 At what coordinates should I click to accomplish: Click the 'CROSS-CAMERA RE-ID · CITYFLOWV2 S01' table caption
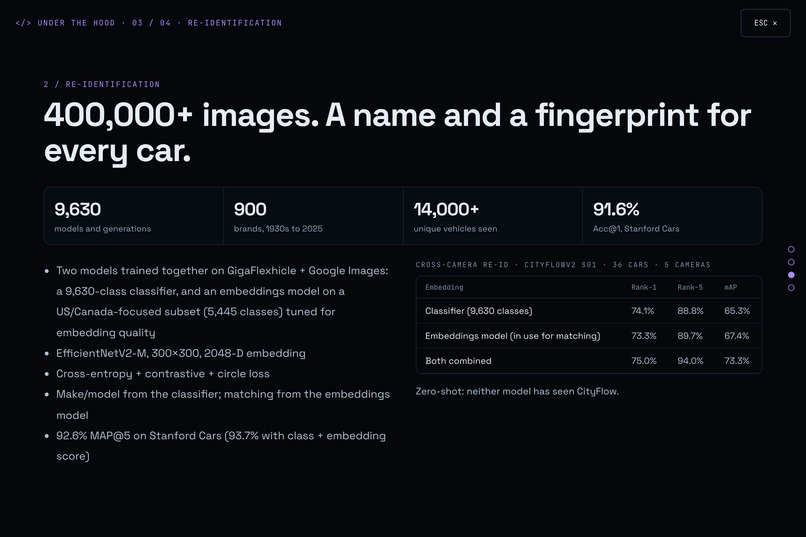(x=563, y=265)
